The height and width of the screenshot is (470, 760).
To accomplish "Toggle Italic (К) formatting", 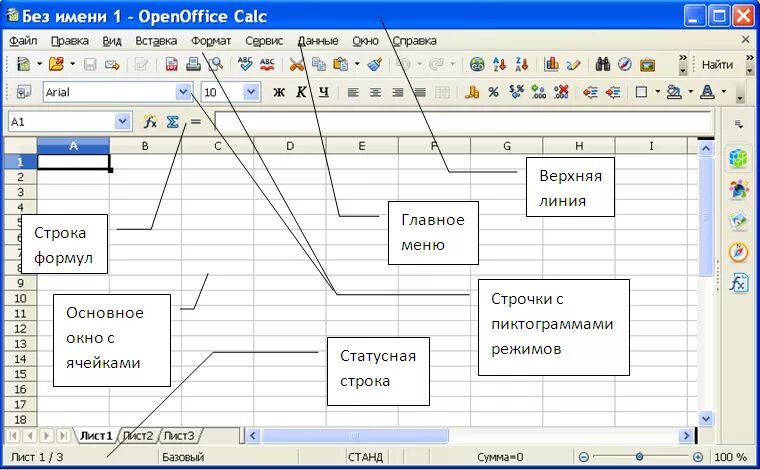I will 301,92.
